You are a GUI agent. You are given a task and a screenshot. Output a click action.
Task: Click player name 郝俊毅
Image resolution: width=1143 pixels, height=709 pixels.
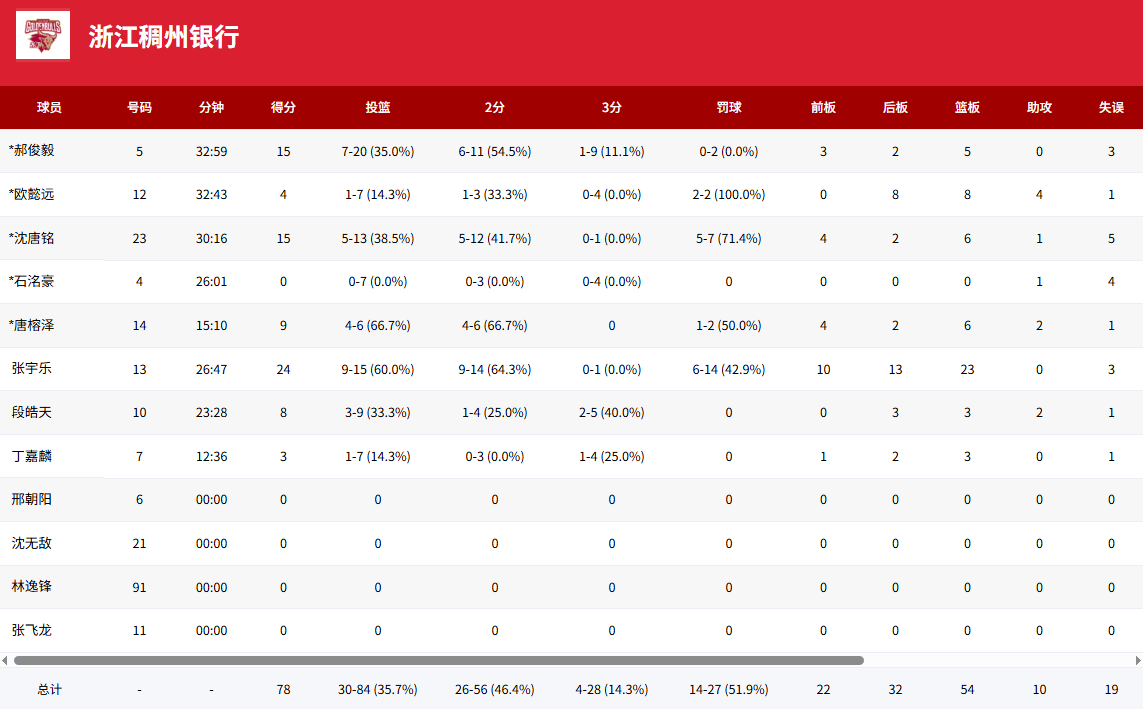(x=32, y=151)
